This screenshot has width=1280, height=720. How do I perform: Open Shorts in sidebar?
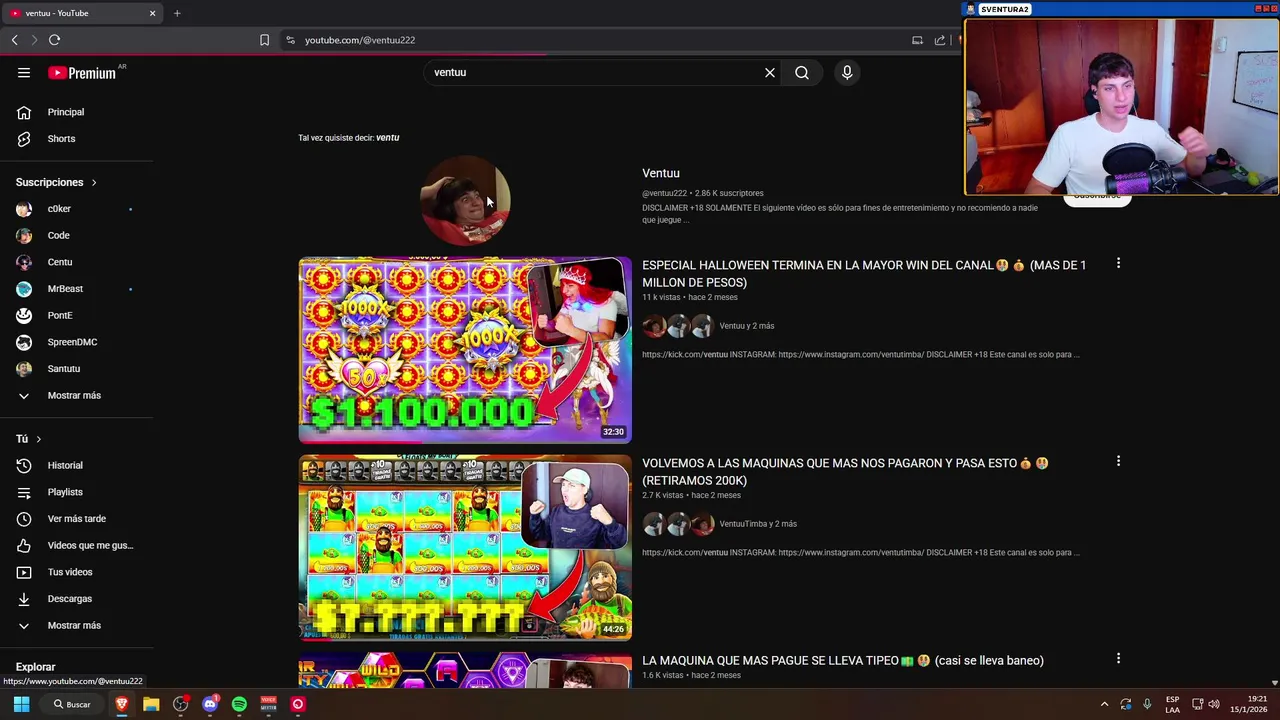[76, 139]
